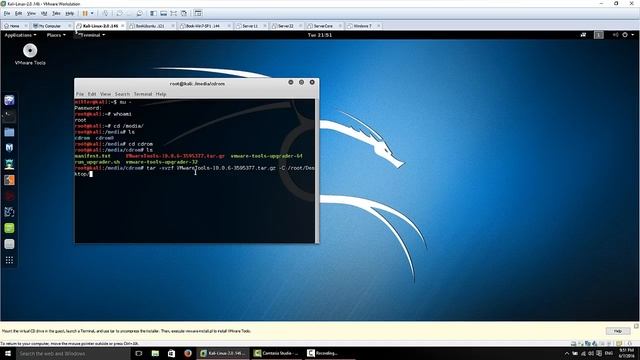The height and width of the screenshot is (360, 640).
Task: Open VMware Help menu
Action: [x=70, y=13]
